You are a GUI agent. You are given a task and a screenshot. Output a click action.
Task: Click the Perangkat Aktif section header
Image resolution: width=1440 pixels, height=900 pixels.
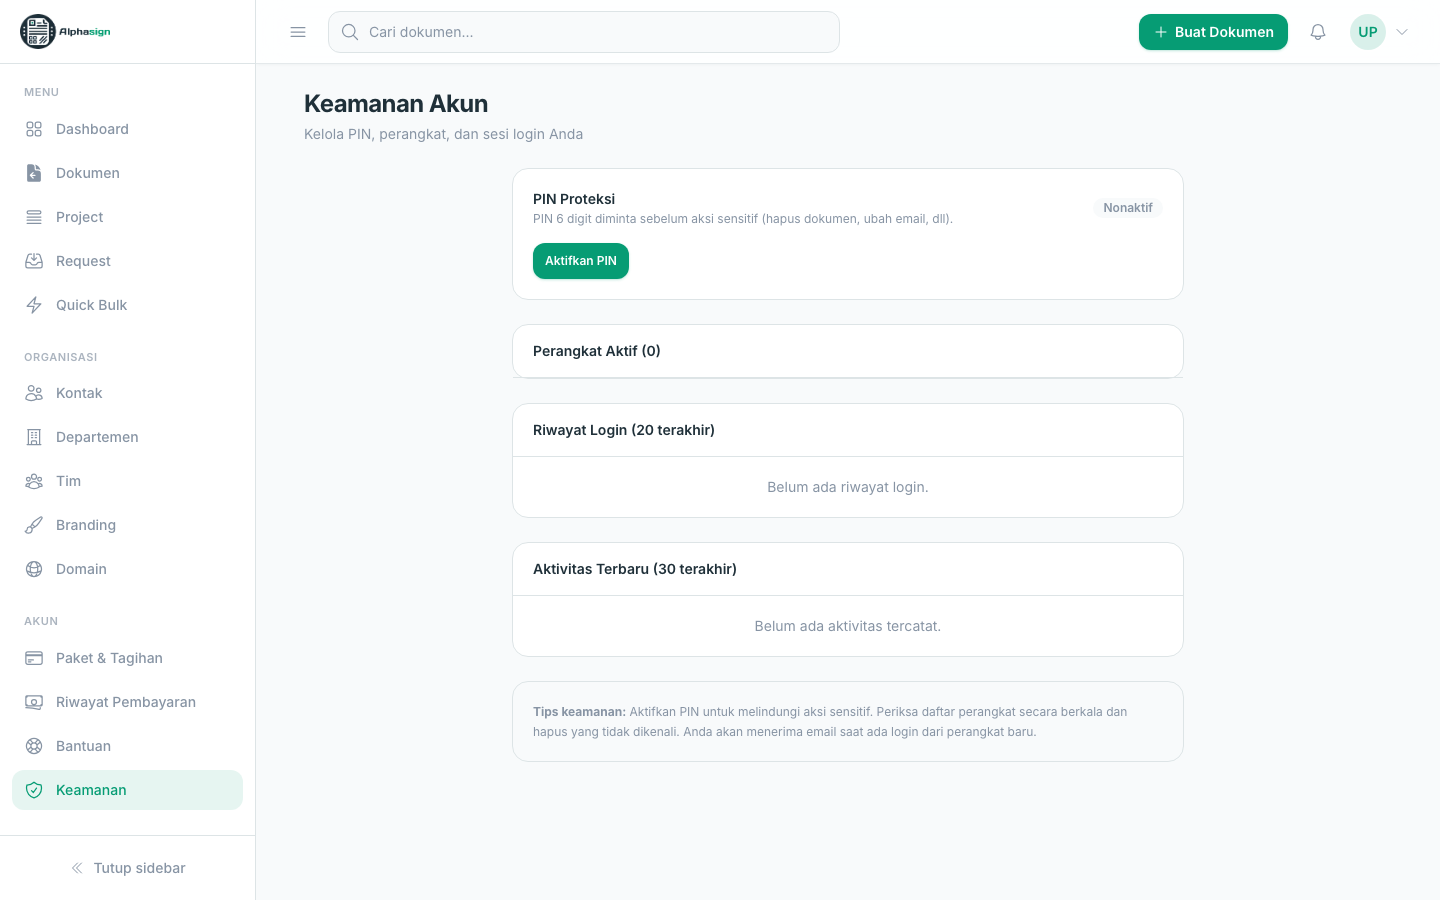click(x=848, y=351)
